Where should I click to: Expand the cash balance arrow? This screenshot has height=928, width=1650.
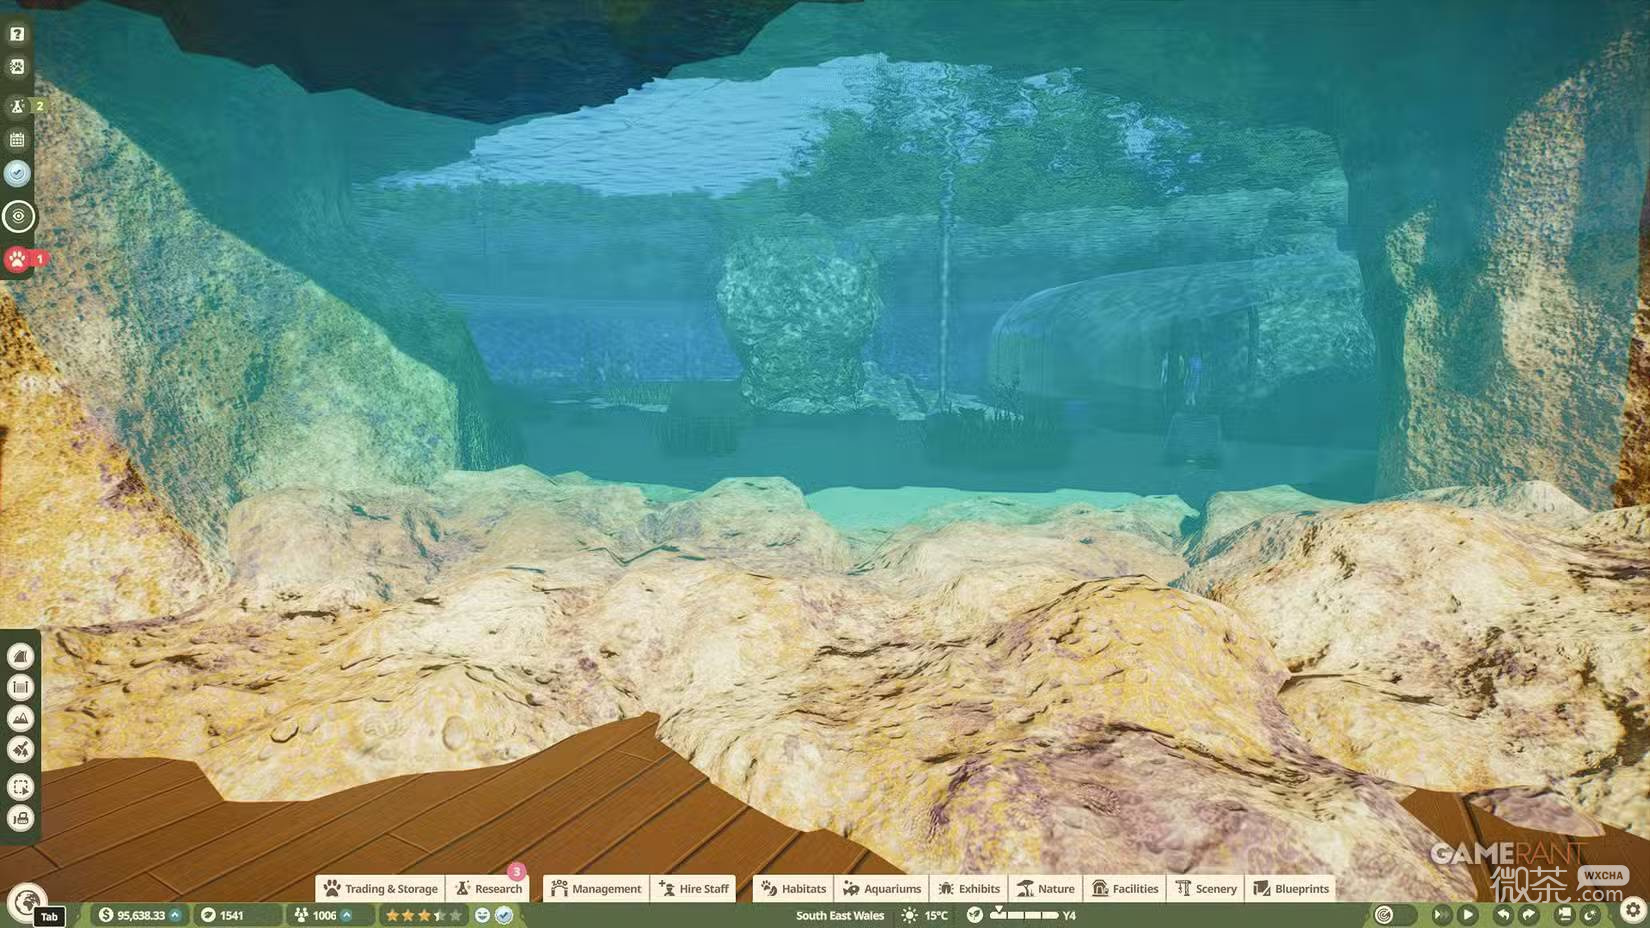[175, 915]
